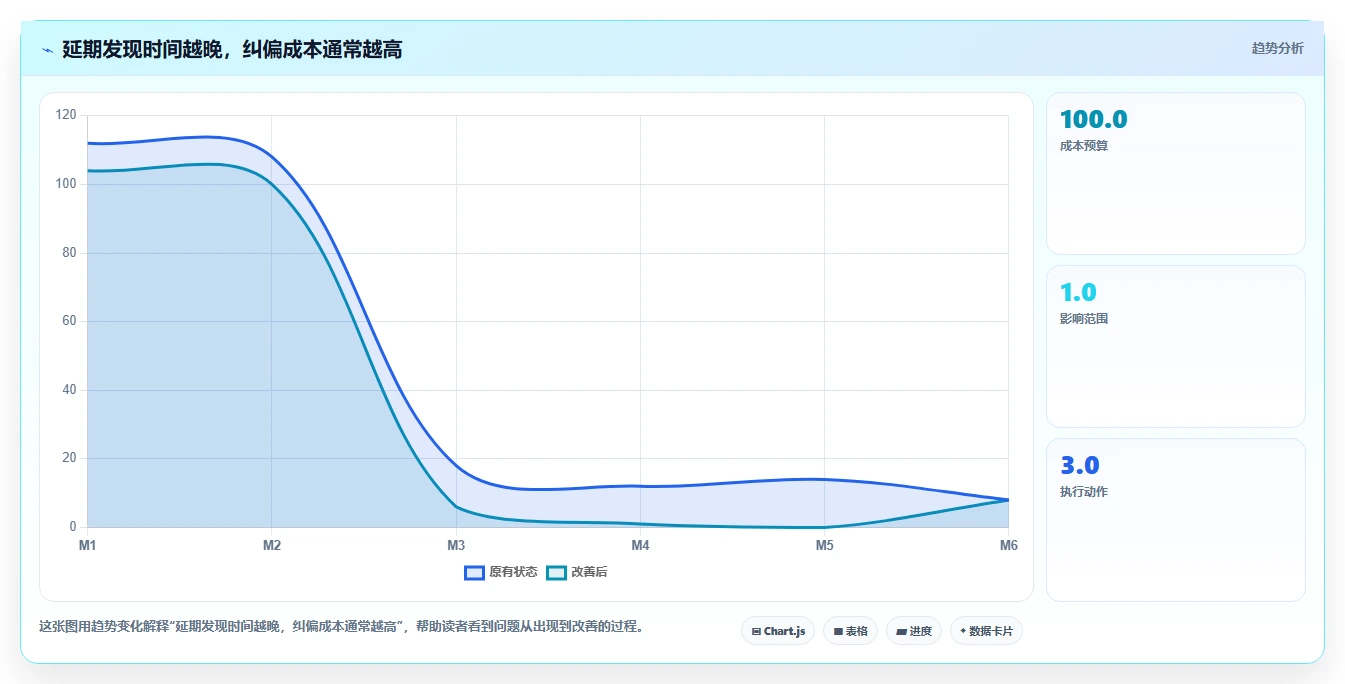
Task: Click the blue 原有状态 legend color box
Action: pos(474,572)
